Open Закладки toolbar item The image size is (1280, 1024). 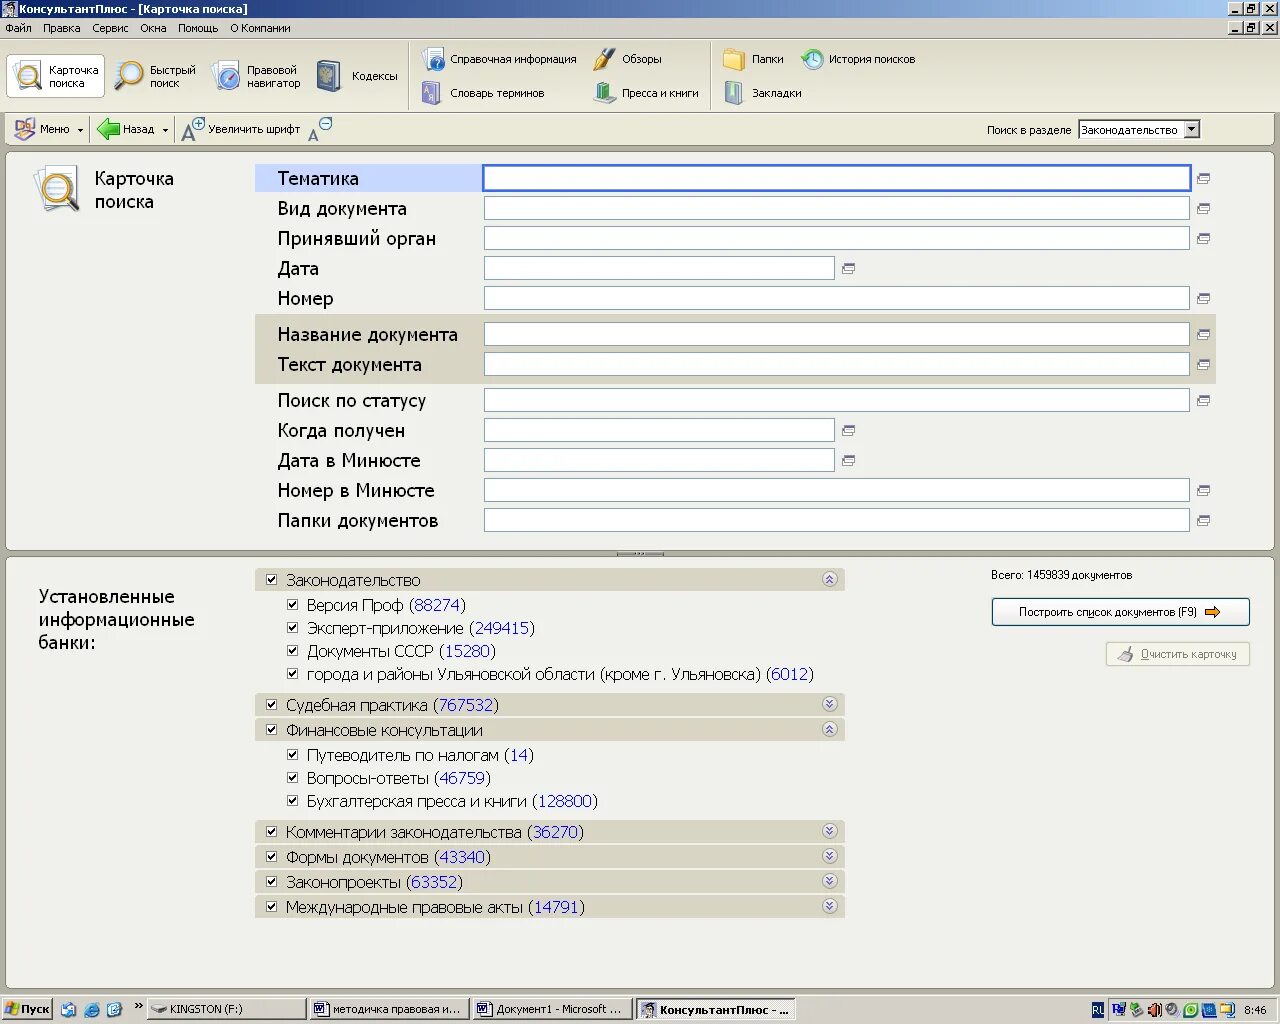[x=762, y=93]
